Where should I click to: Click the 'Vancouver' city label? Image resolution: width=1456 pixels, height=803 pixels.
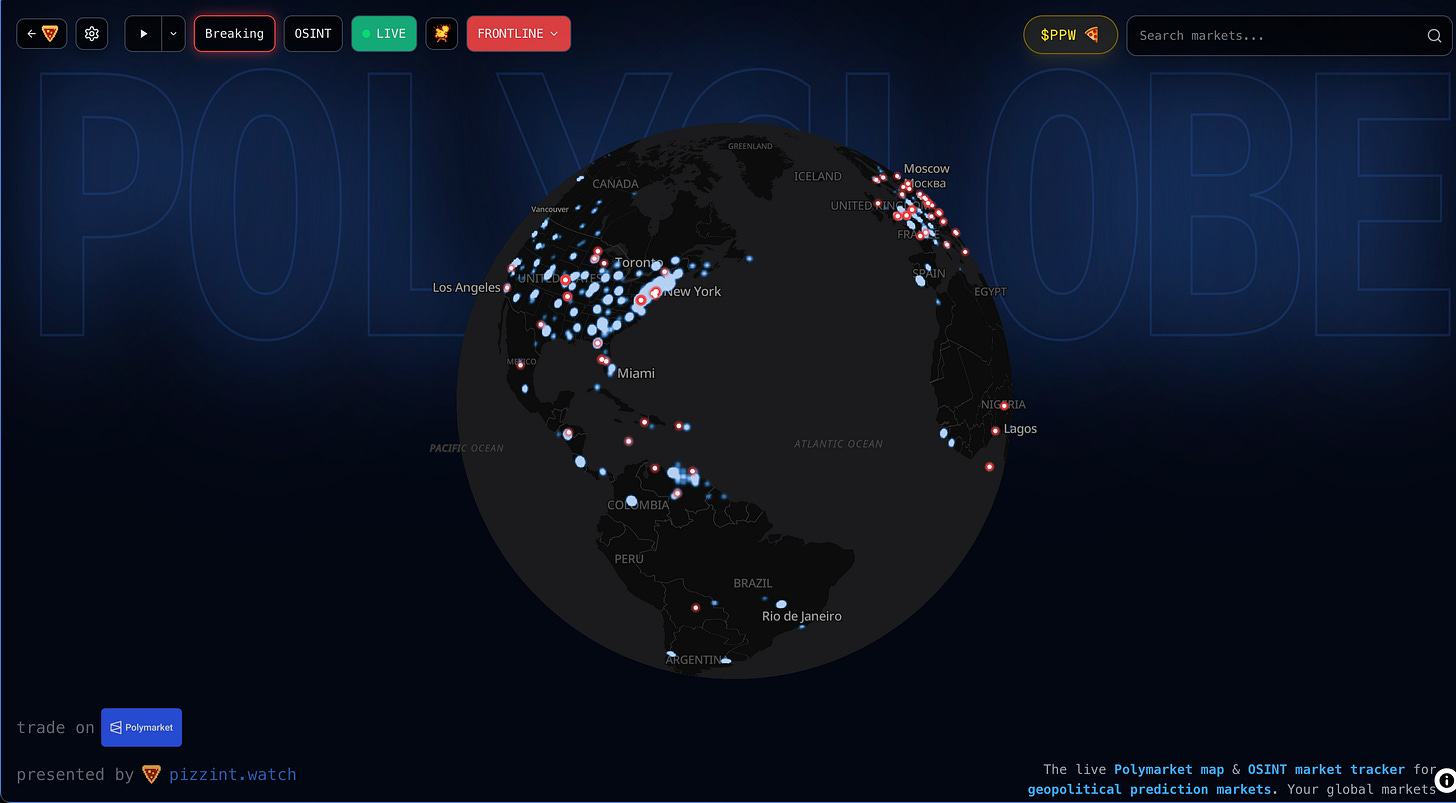coord(550,209)
